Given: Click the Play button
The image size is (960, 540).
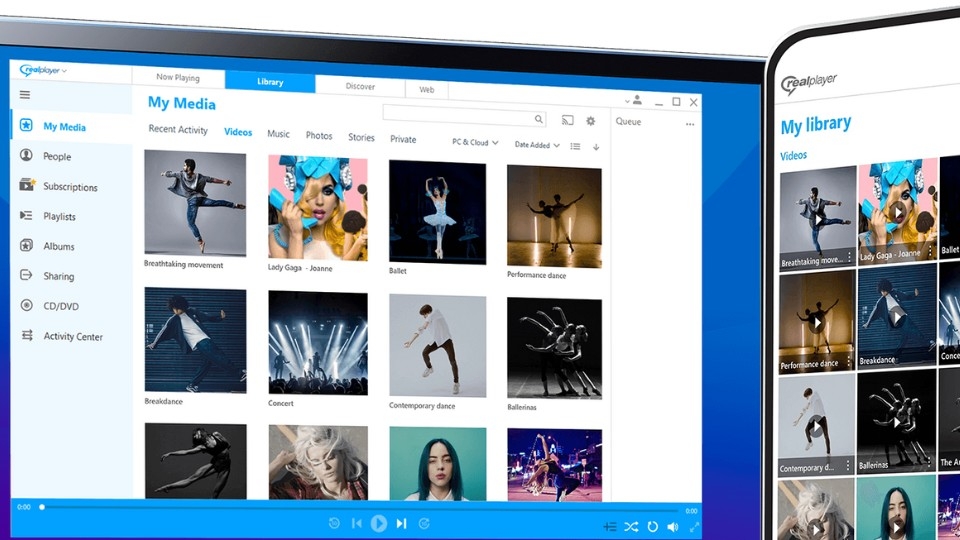Looking at the screenshot, I should coord(379,523).
